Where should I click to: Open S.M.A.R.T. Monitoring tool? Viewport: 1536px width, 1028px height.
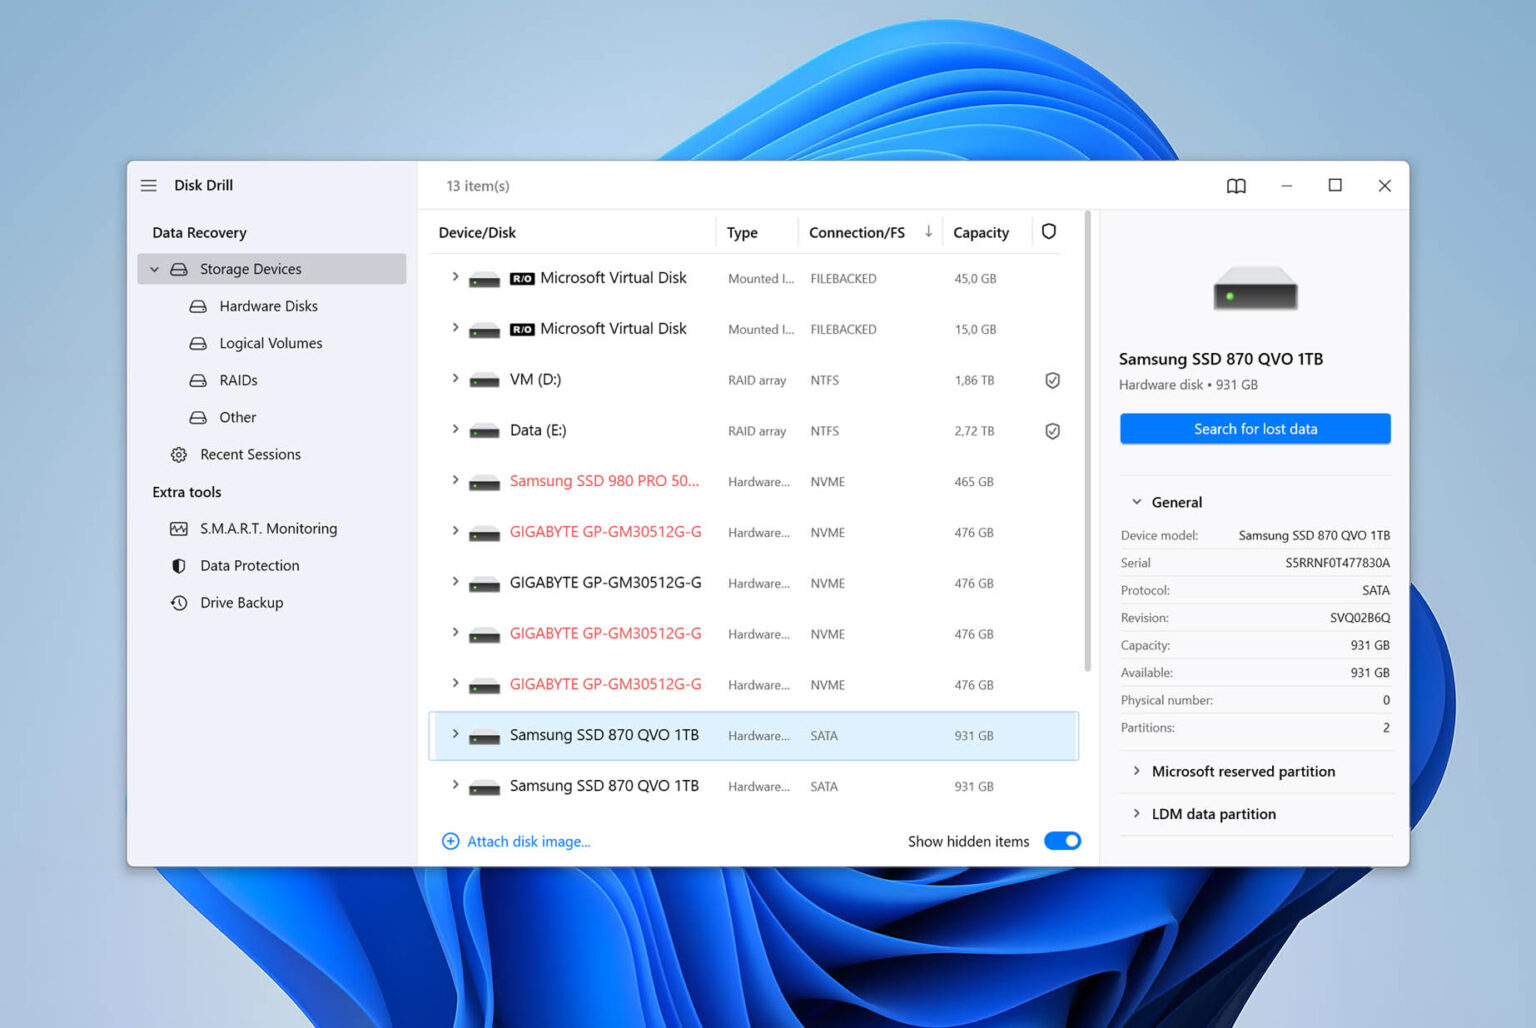[x=268, y=528]
